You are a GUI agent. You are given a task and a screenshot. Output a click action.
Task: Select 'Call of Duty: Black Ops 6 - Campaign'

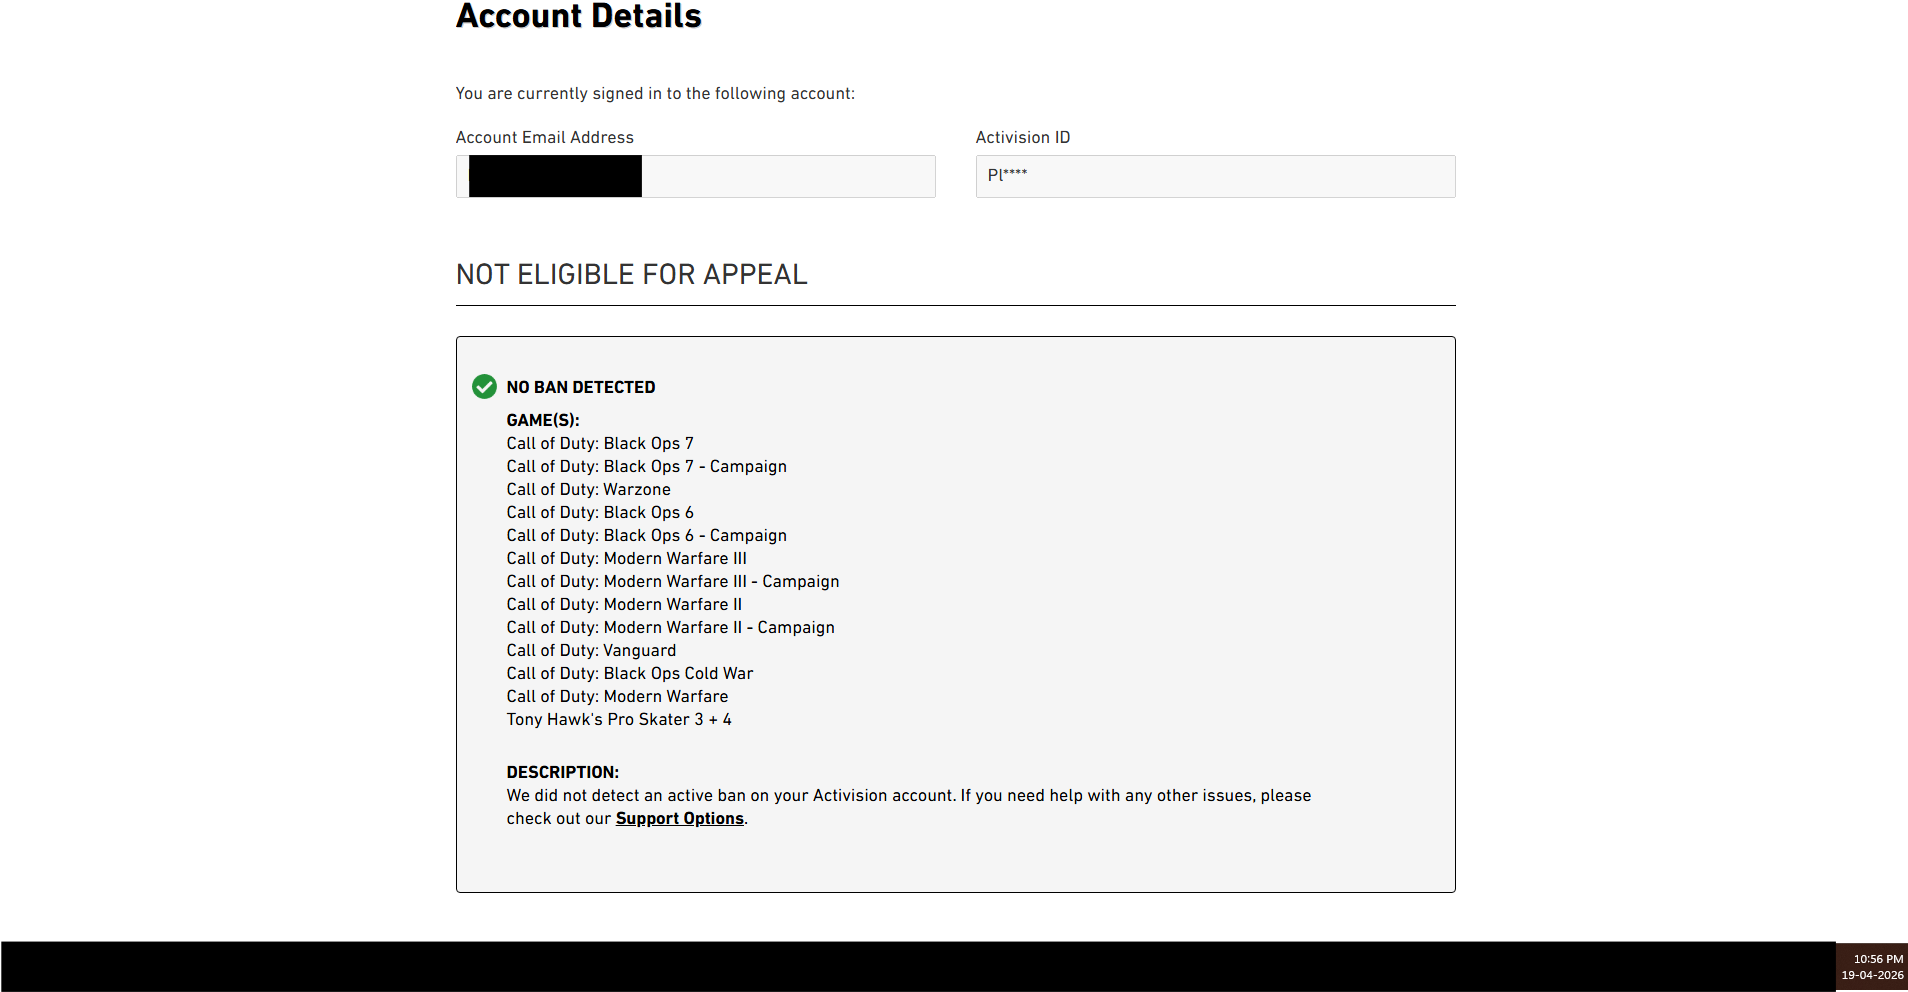[647, 536]
